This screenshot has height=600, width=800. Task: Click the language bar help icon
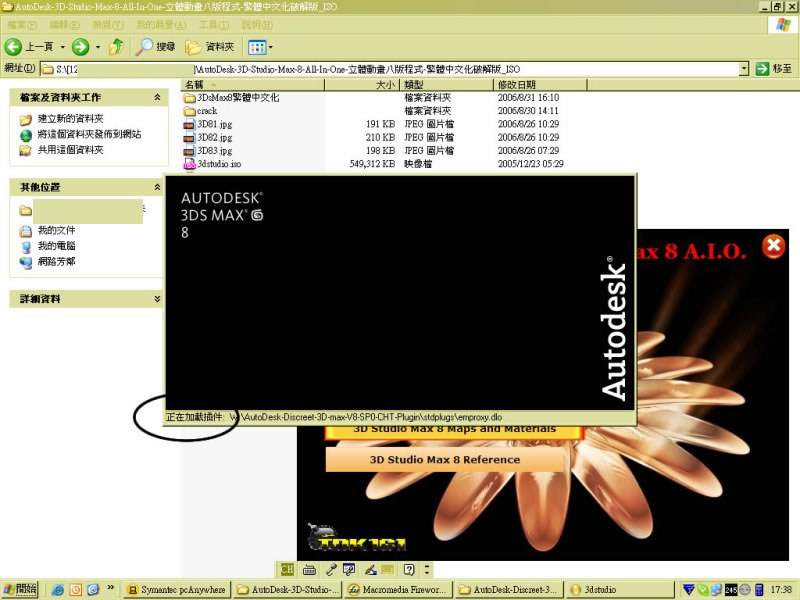pyautogui.click(x=409, y=569)
